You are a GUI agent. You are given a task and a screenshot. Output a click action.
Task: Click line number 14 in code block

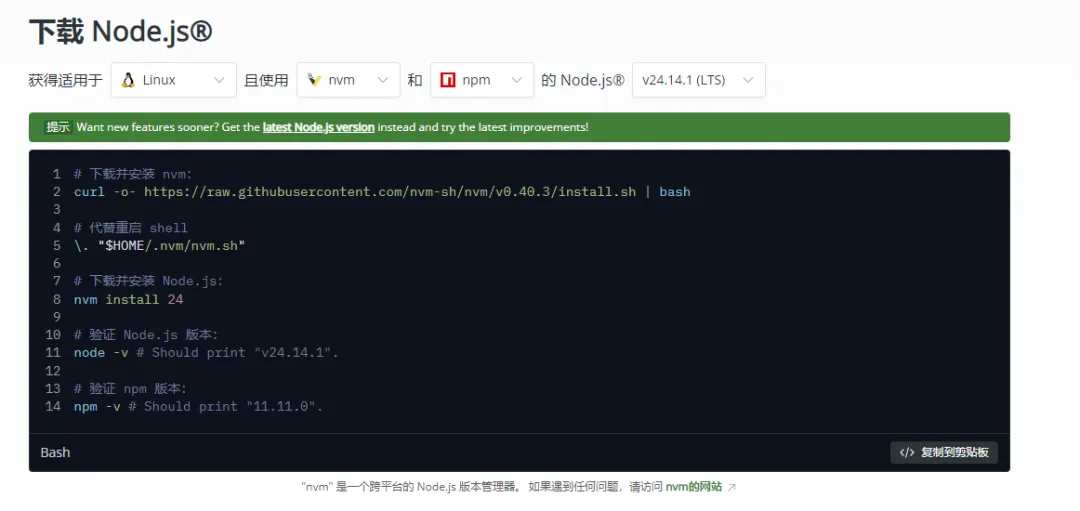tap(53, 406)
